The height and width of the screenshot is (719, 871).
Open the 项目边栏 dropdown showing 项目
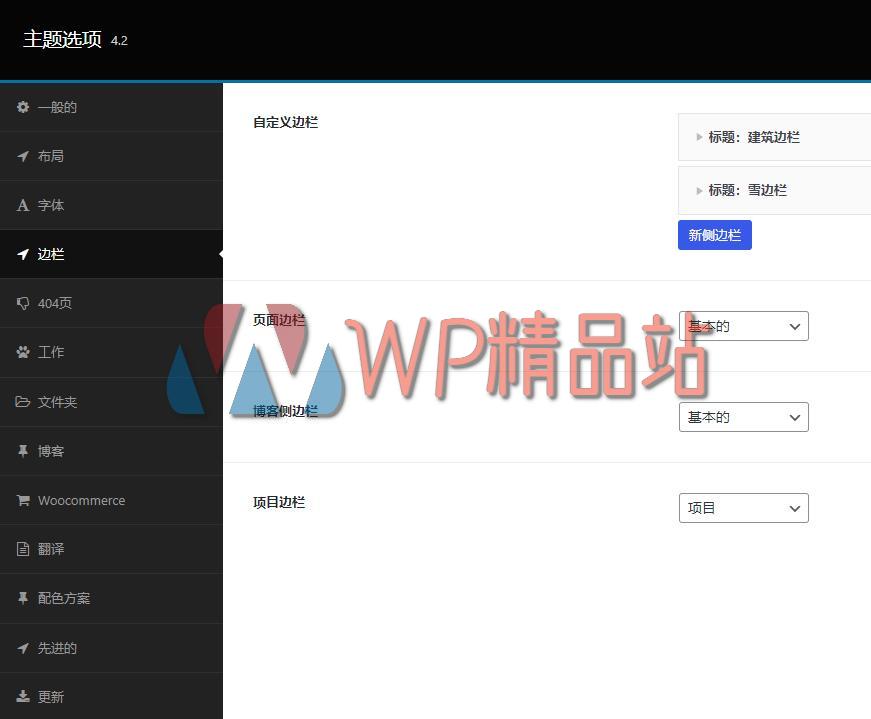click(743, 508)
